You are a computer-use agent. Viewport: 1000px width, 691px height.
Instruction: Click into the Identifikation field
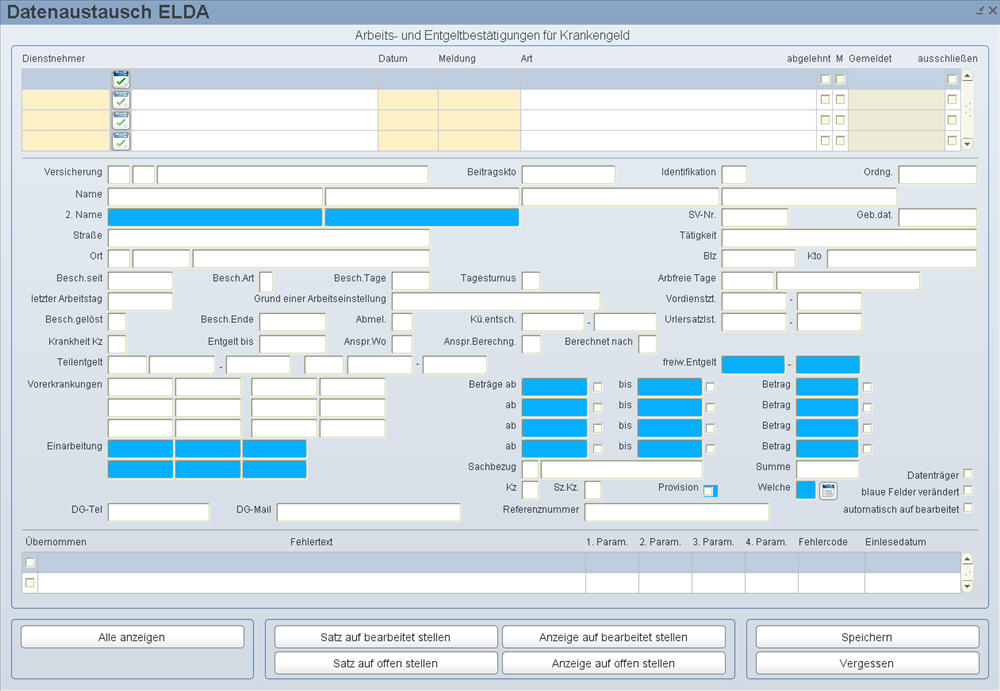[734, 174]
